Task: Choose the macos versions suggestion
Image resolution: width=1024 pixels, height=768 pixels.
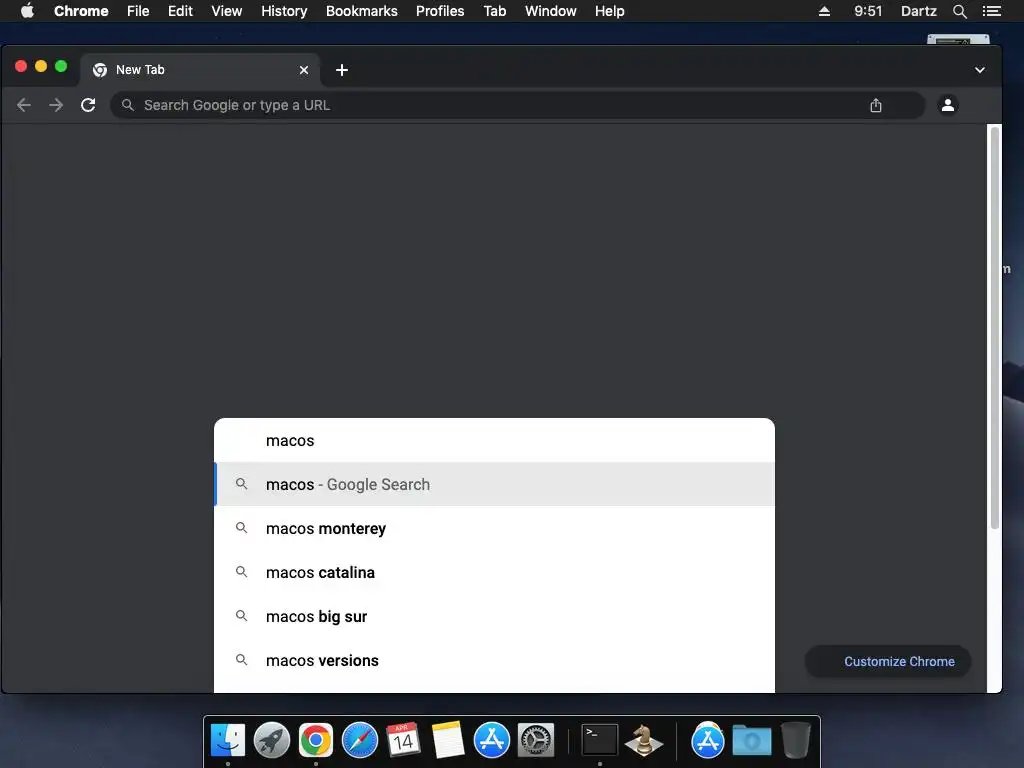Action: 494,660
